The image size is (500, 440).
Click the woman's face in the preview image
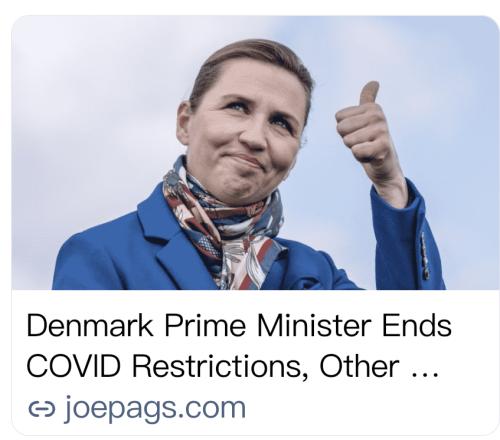tap(243, 133)
